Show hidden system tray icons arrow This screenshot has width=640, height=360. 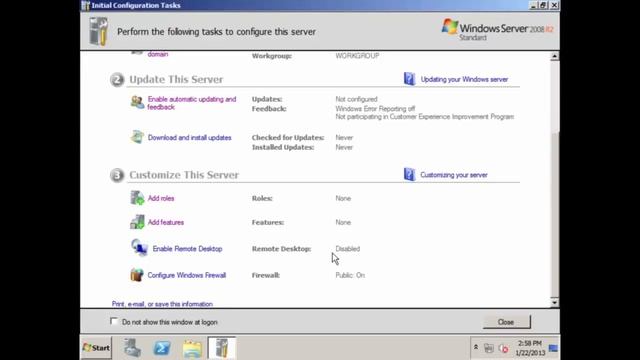click(476, 348)
